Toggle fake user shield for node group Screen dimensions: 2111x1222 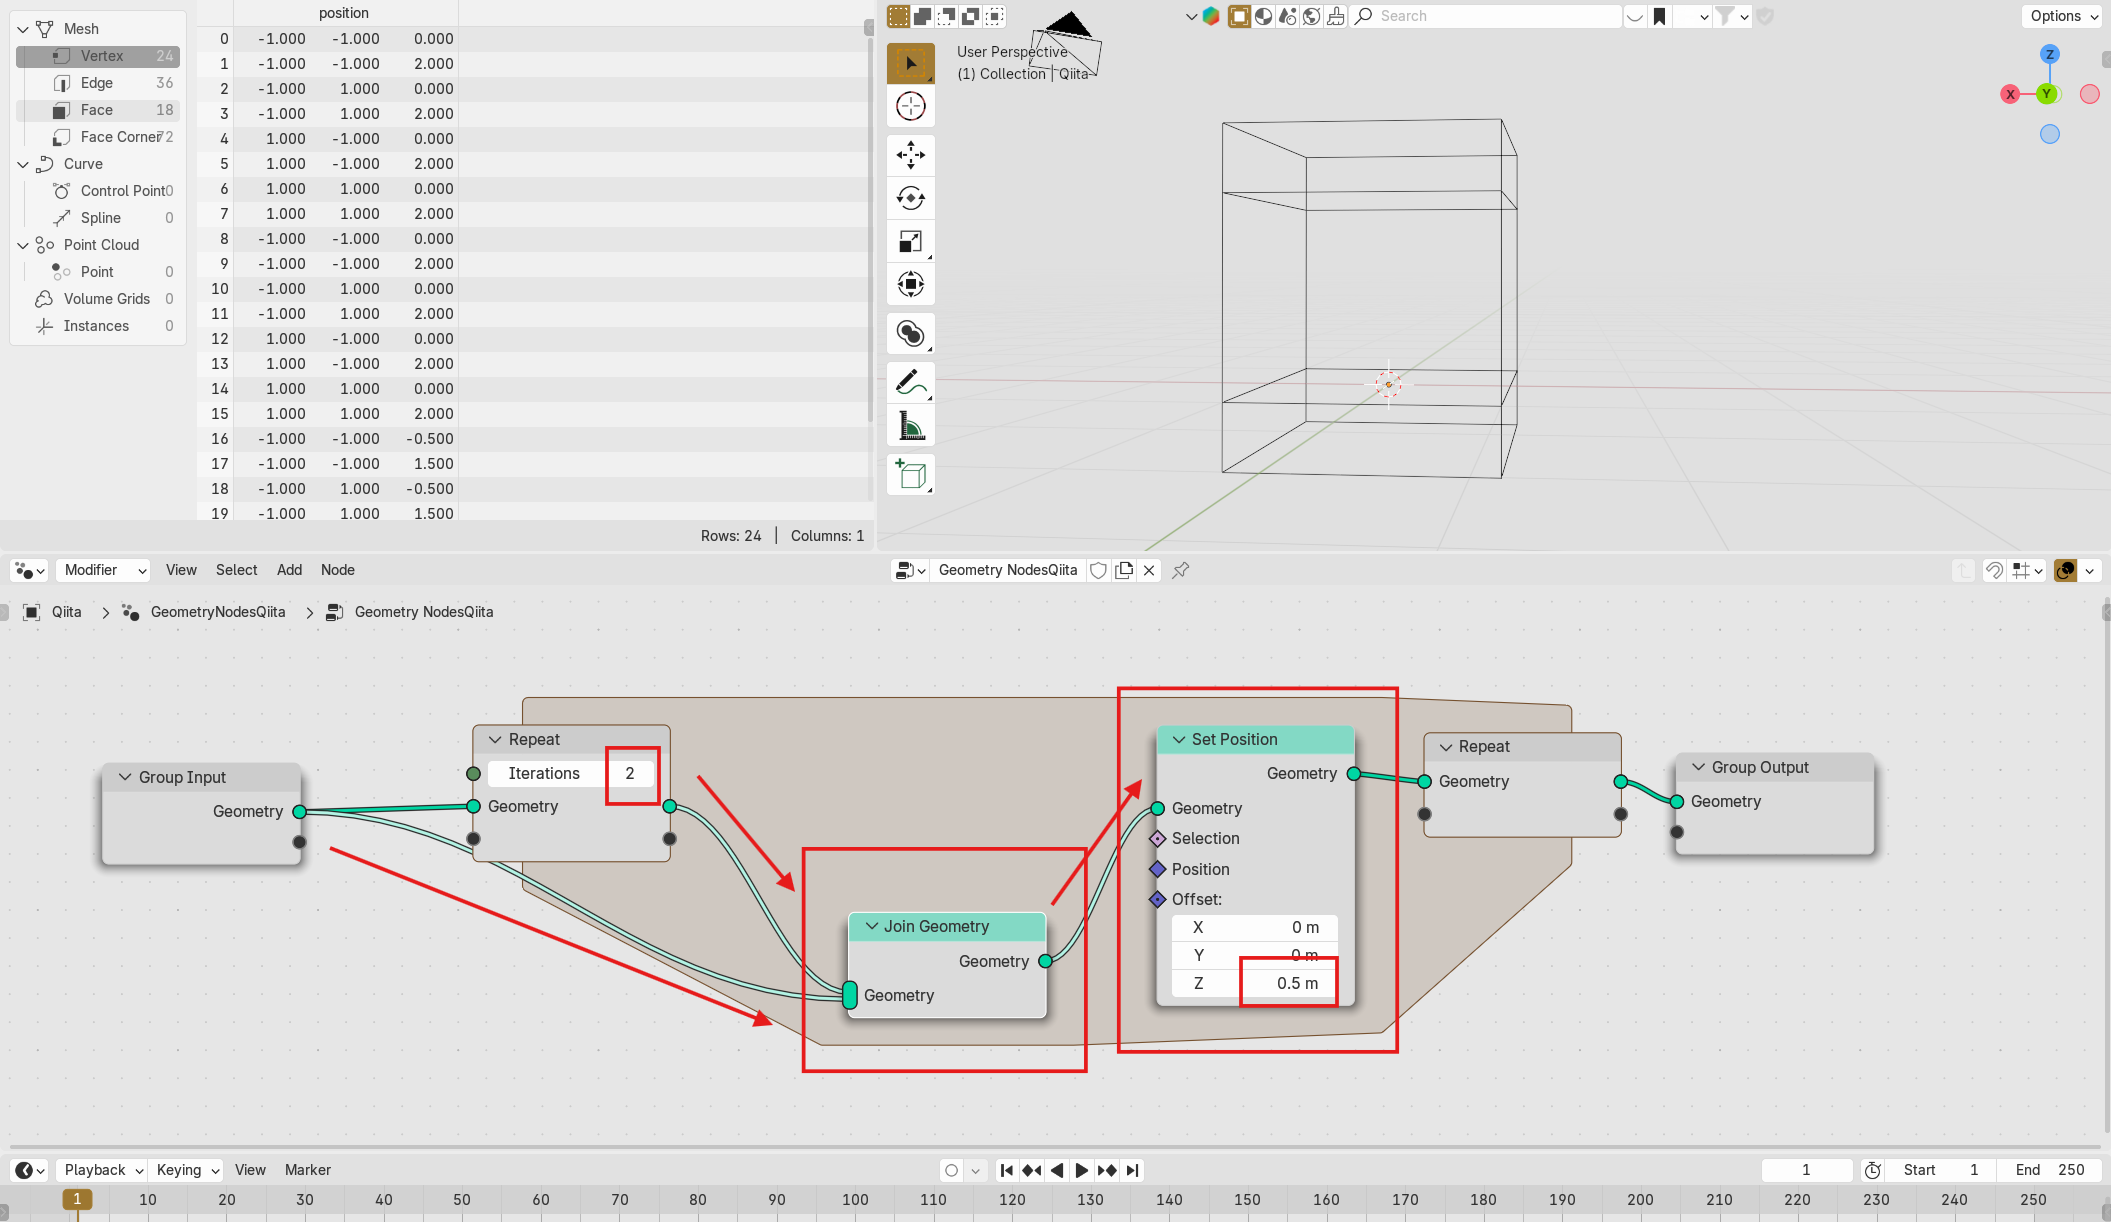[x=1098, y=570]
